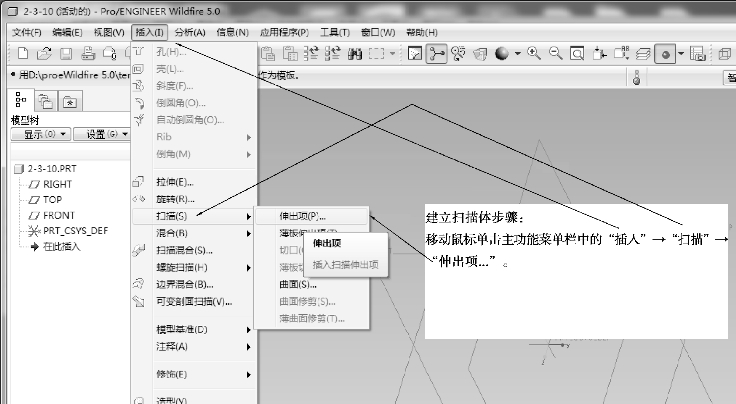
Task: Open the 应用程序(P) menu
Action: tap(284, 32)
